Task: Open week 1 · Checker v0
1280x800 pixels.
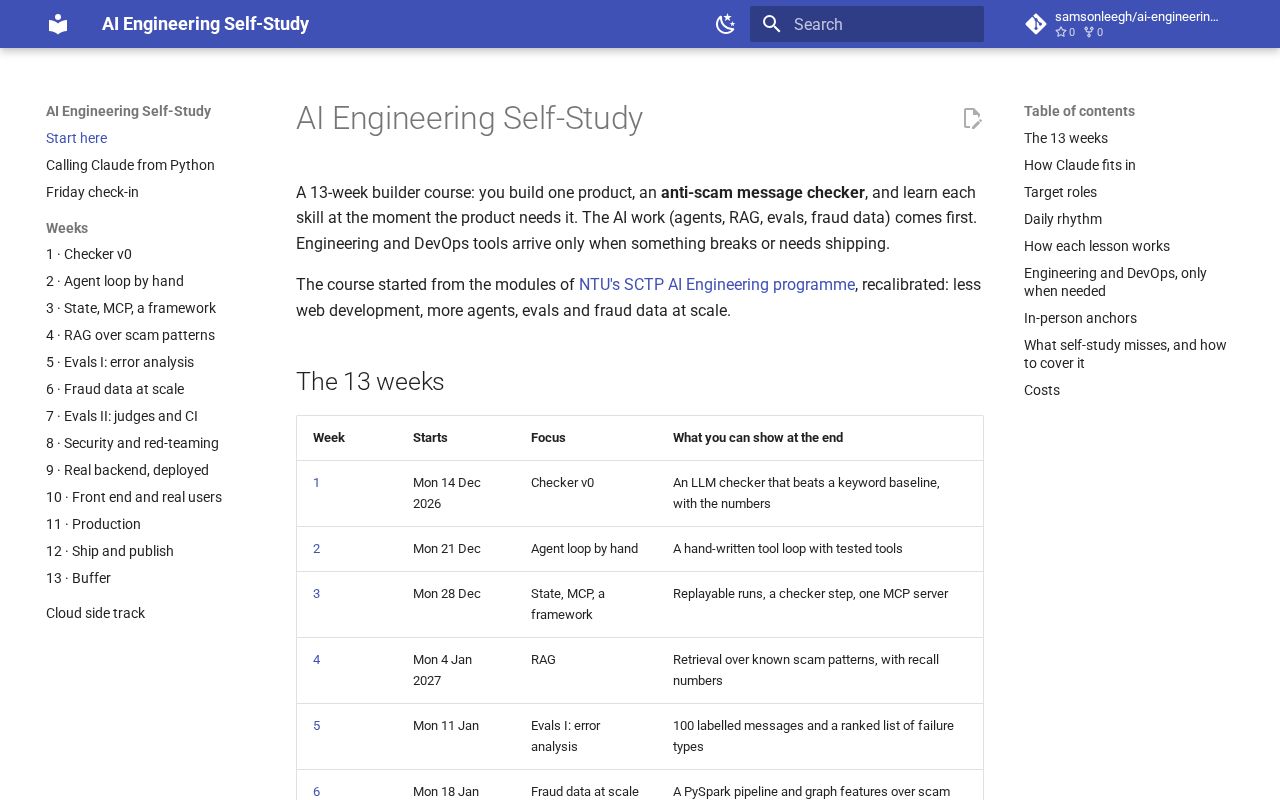Action: 89,254
